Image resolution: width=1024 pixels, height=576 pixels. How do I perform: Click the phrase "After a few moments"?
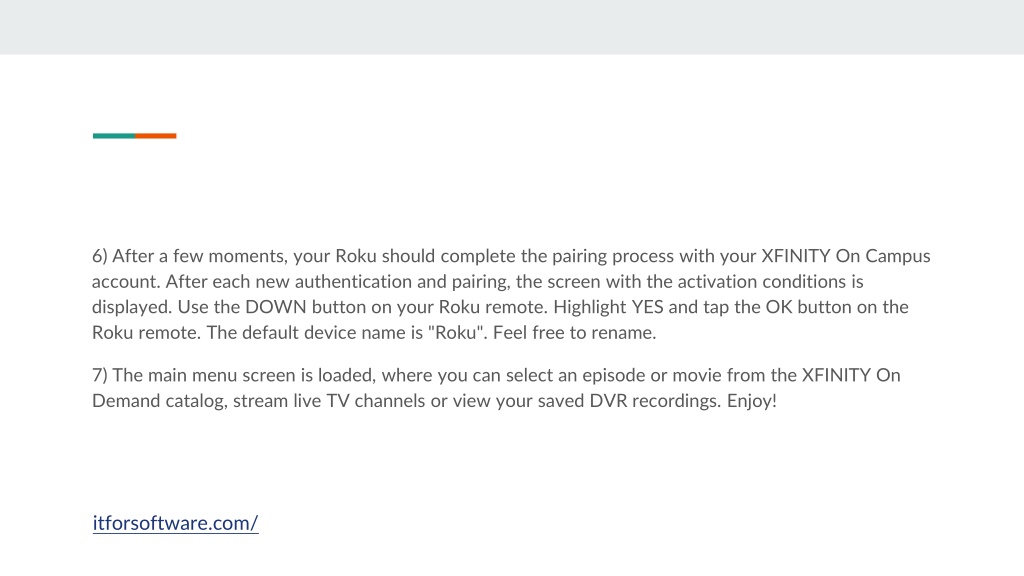pos(200,256)
